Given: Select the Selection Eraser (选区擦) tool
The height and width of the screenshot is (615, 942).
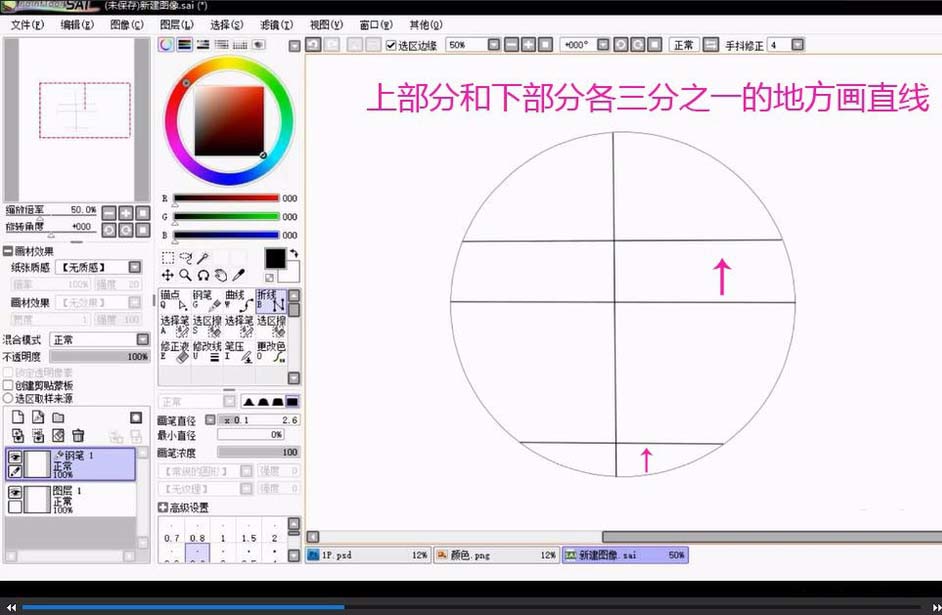Looking at the screenshot, I should click(x=207, y=325).
